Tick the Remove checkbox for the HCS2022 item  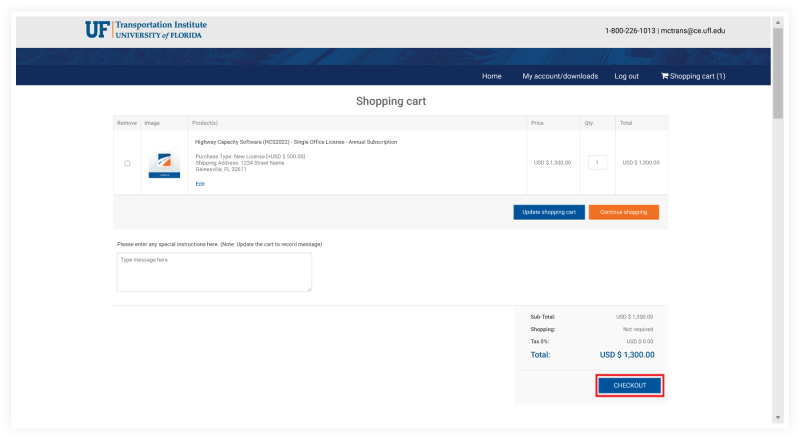127,163
